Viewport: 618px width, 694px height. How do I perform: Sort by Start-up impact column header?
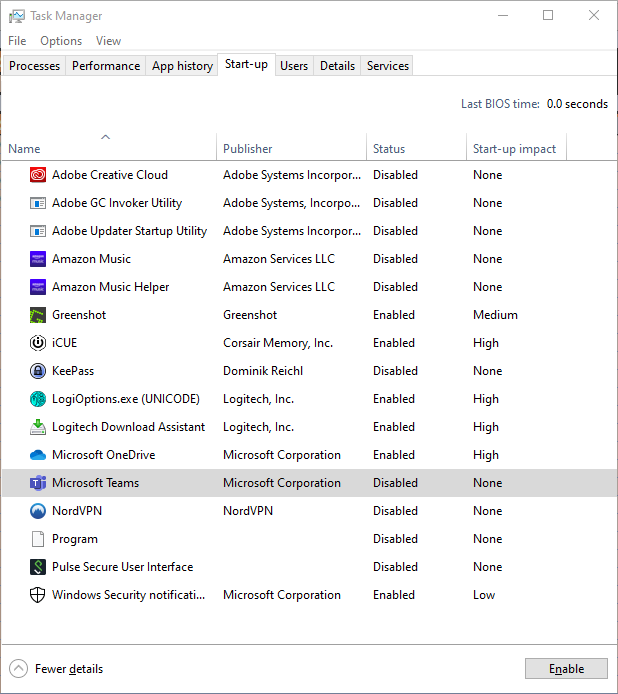514,149
